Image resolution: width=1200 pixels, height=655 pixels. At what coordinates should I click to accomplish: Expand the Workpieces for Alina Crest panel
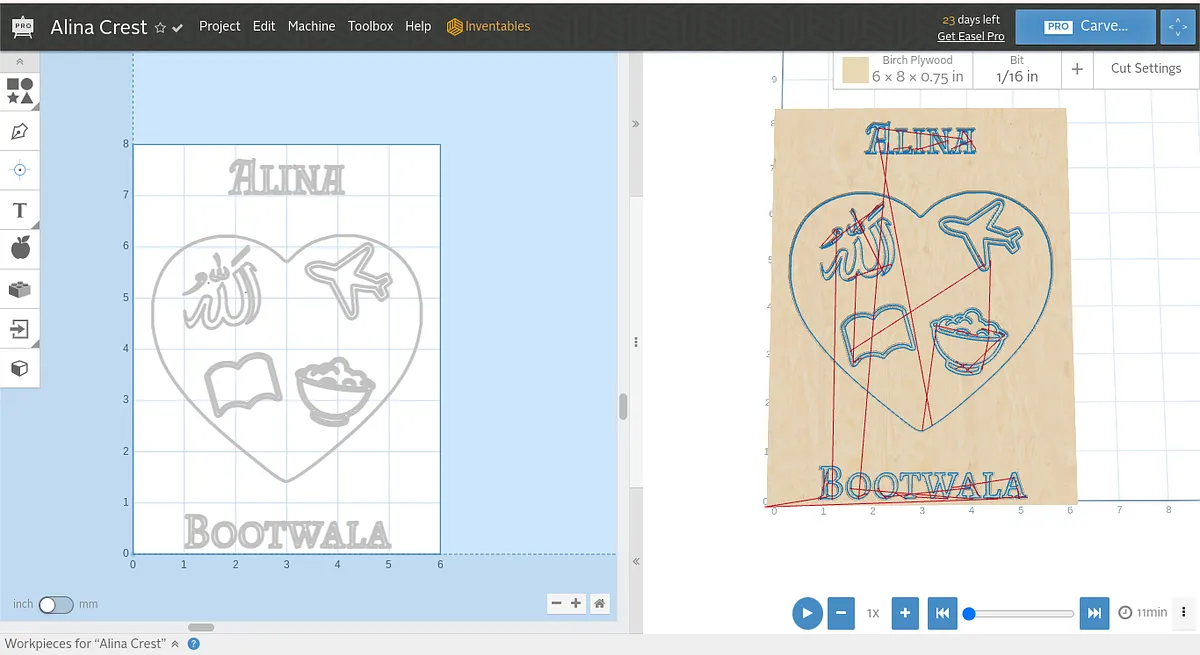pos(175,644)
